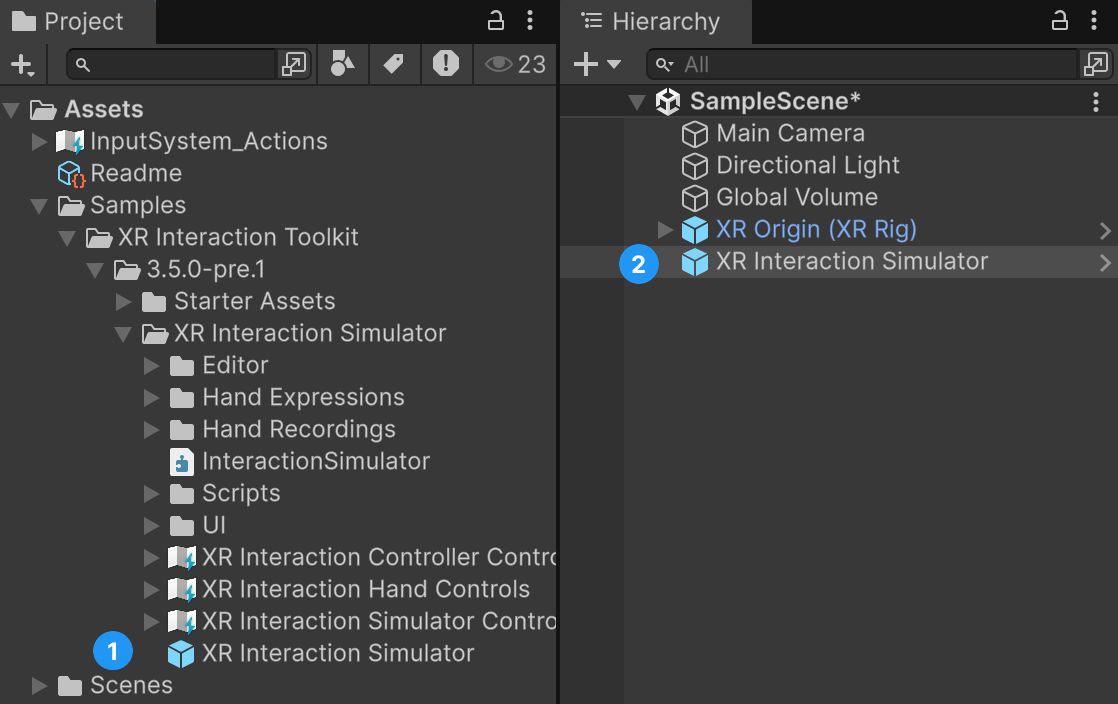Open the Hierarchy panel three-dot menu

tap(1094, 21)
